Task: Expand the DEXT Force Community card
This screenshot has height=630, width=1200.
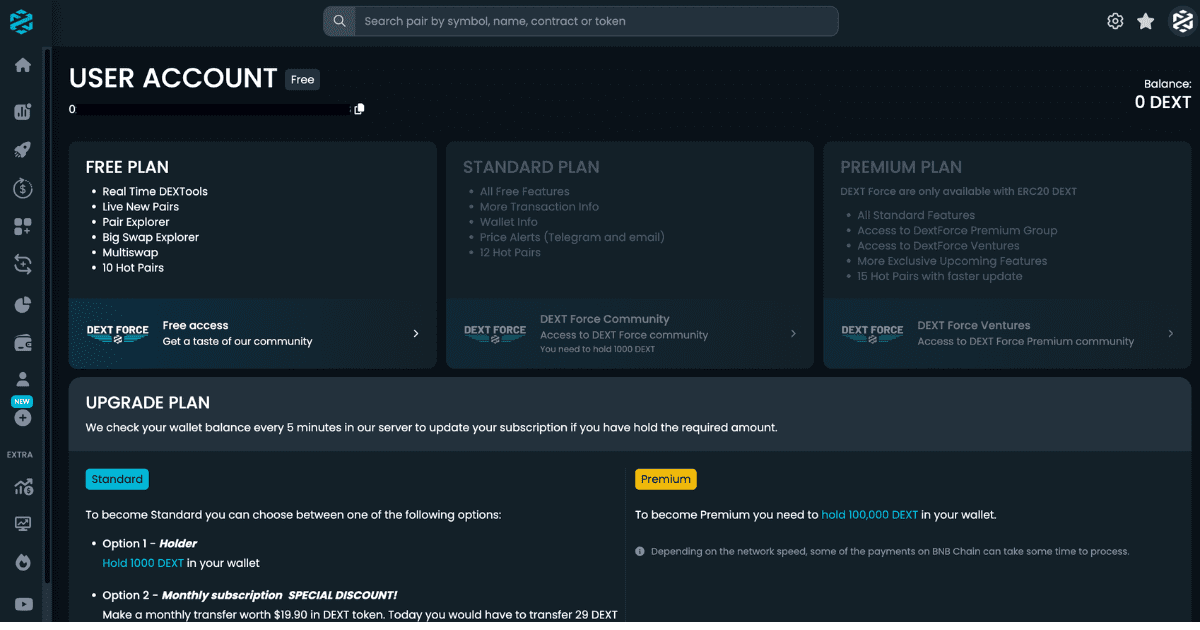Action: [x=629, y=333]
